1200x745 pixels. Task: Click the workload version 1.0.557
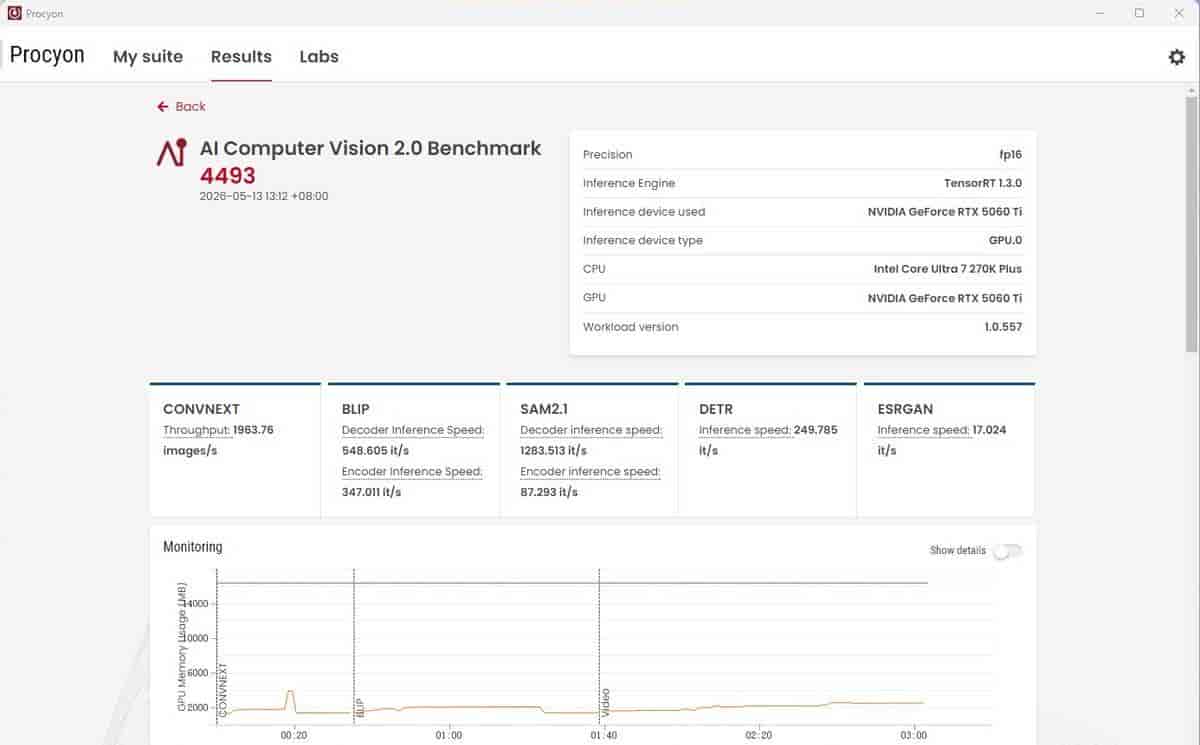(1003, 326)
